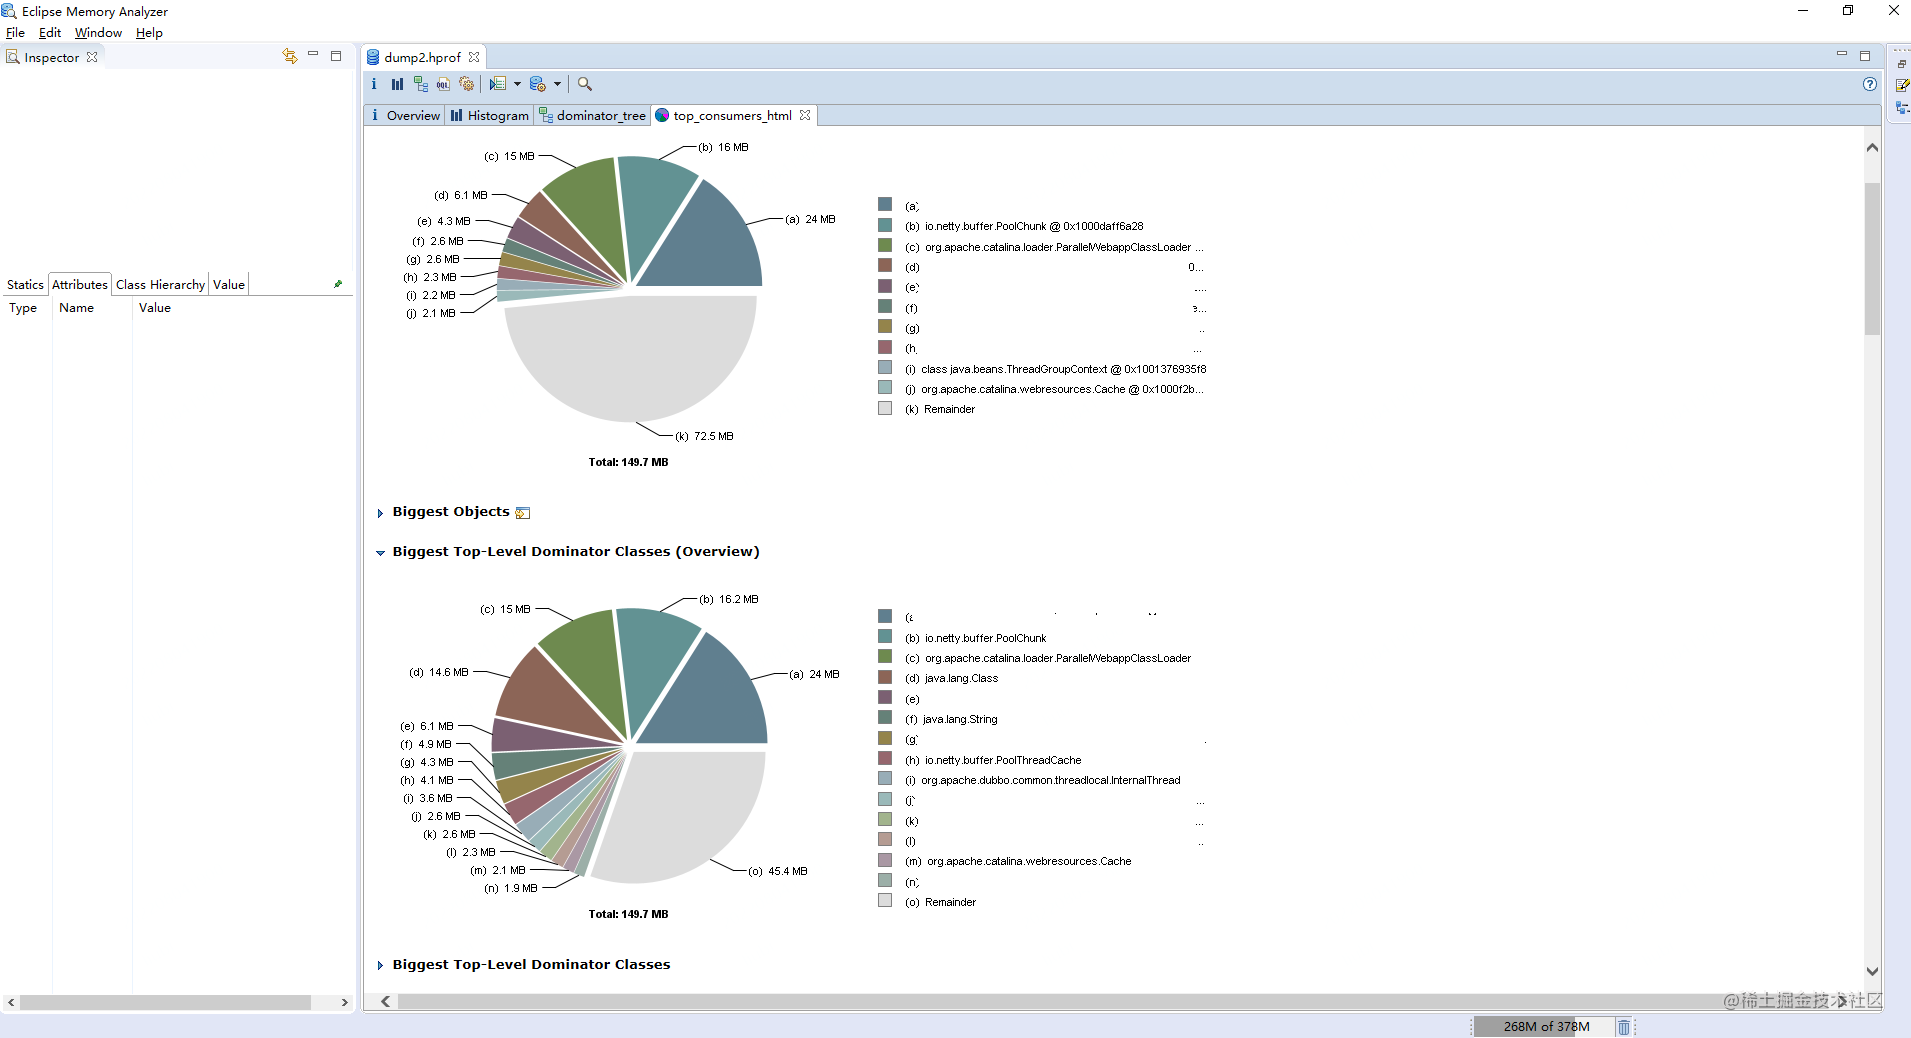Click legend text org.apache.catalina.webresources.Cache @ 0x1000f2b
The height and width of the screenshot is (1038, 1911).
[1062, 390]
